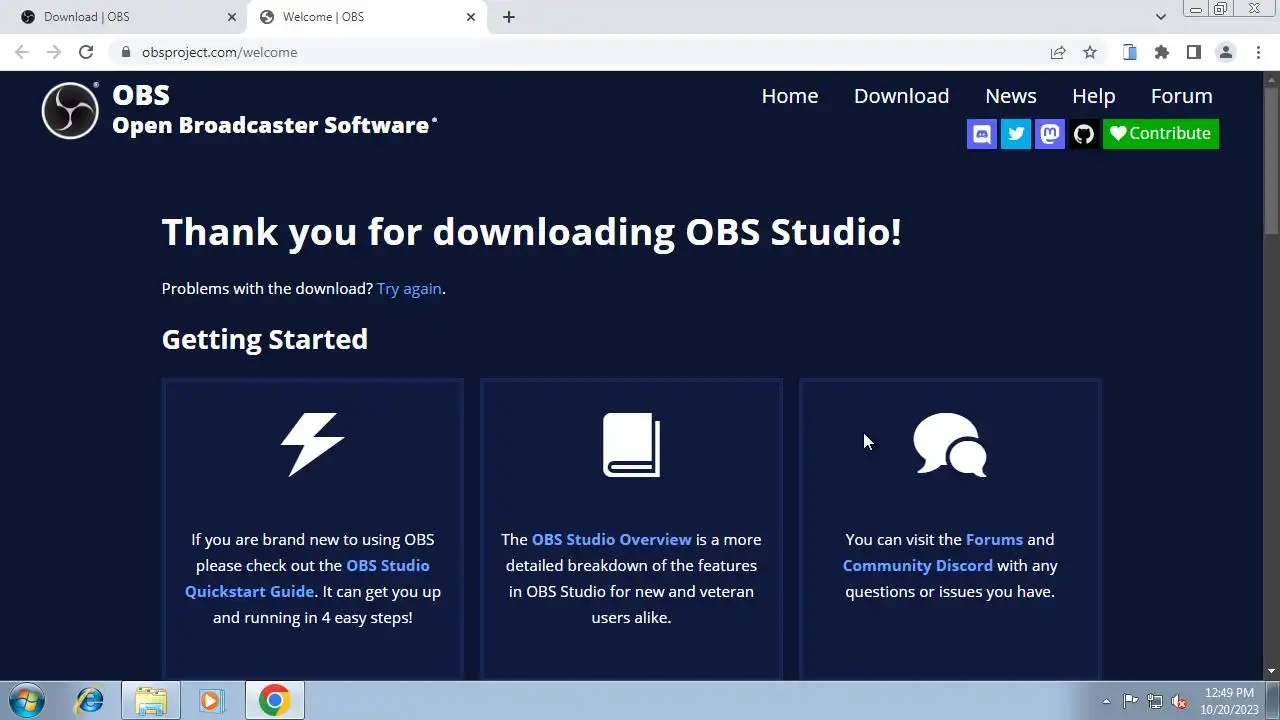
Task: Open the Forum menu item
Action: [1181, 96]
